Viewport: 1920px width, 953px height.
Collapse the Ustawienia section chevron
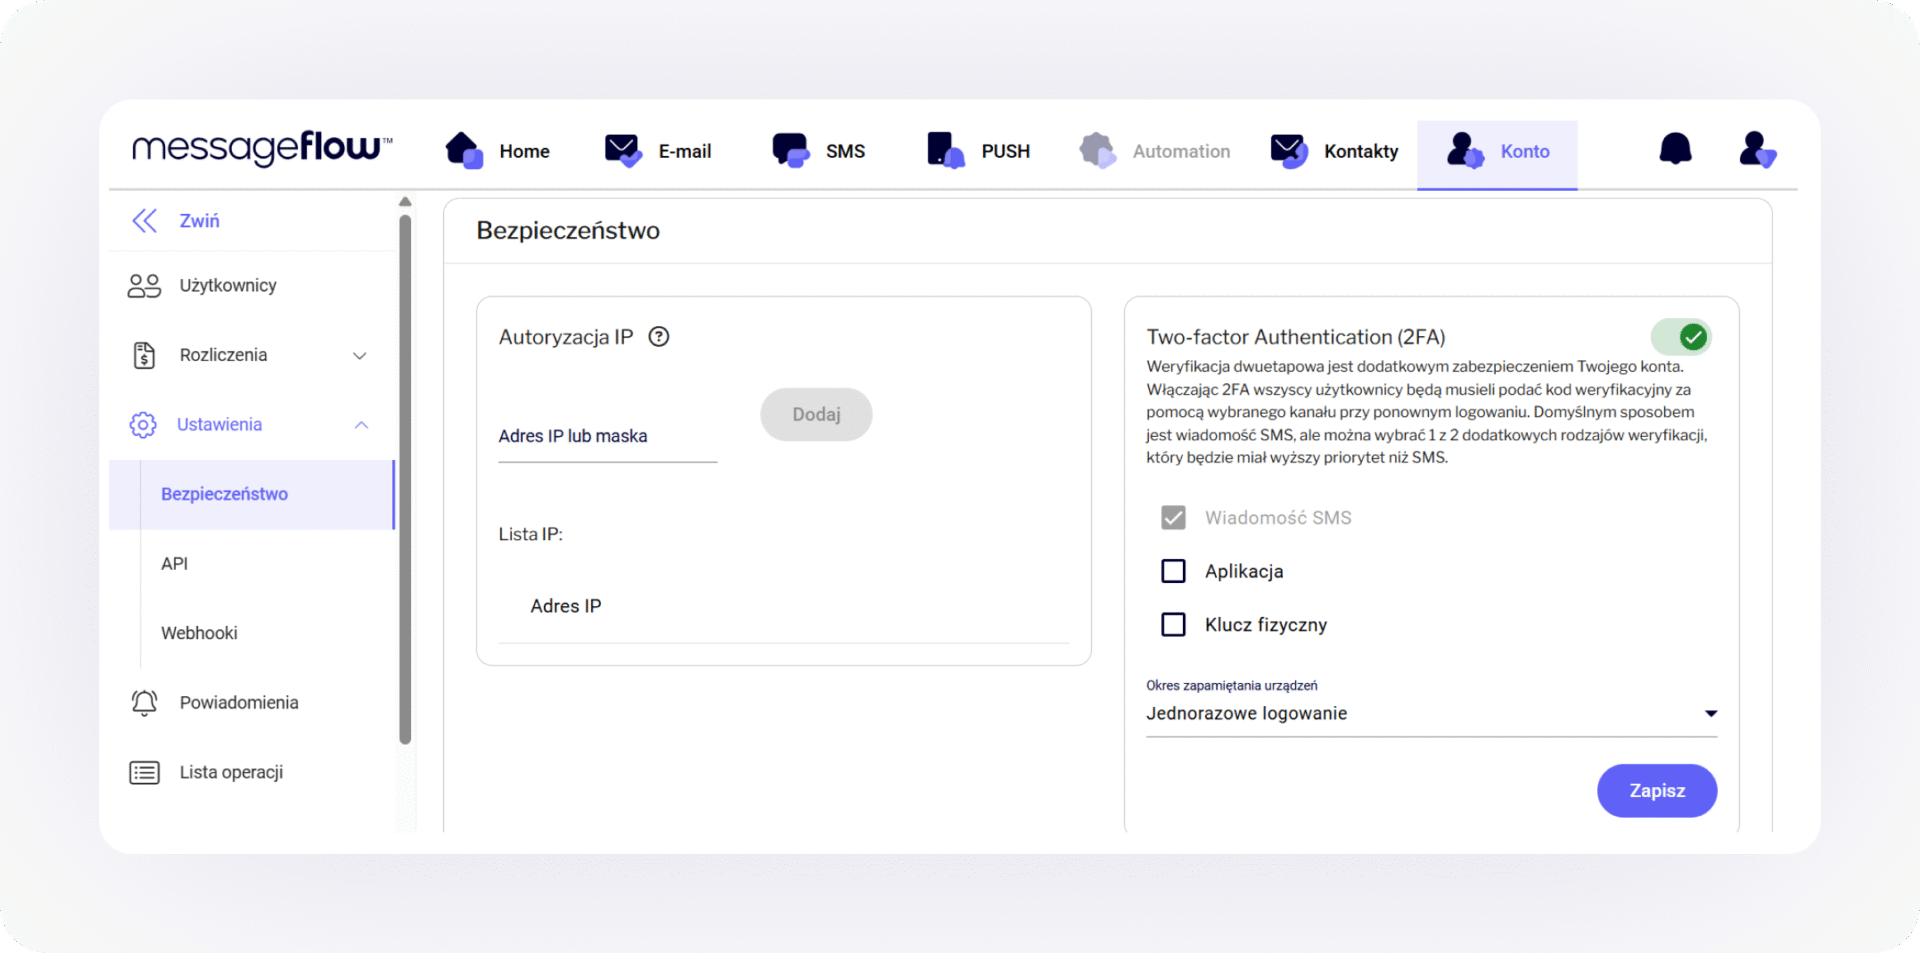(361, 425)
